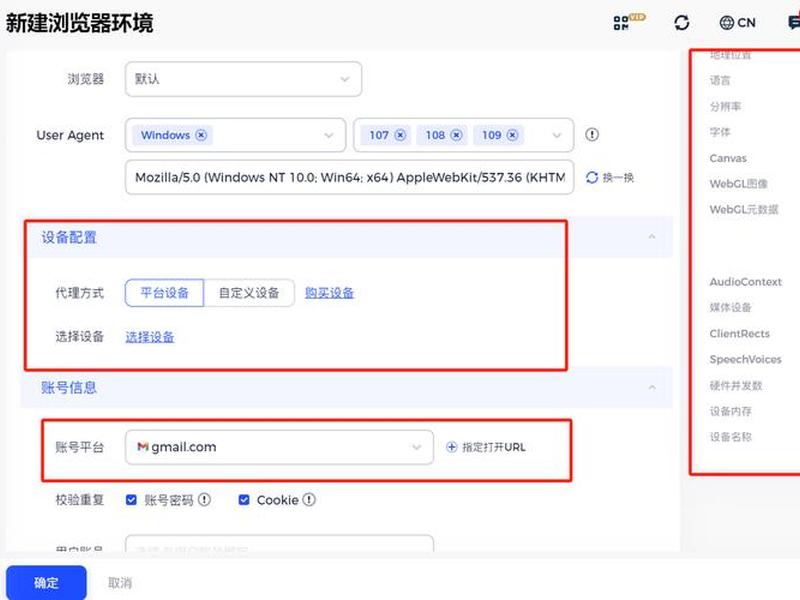Select 平台设备 proxy mode
Image resolution: width=800 pixels, height=600 pixels.
click(164, 293)
